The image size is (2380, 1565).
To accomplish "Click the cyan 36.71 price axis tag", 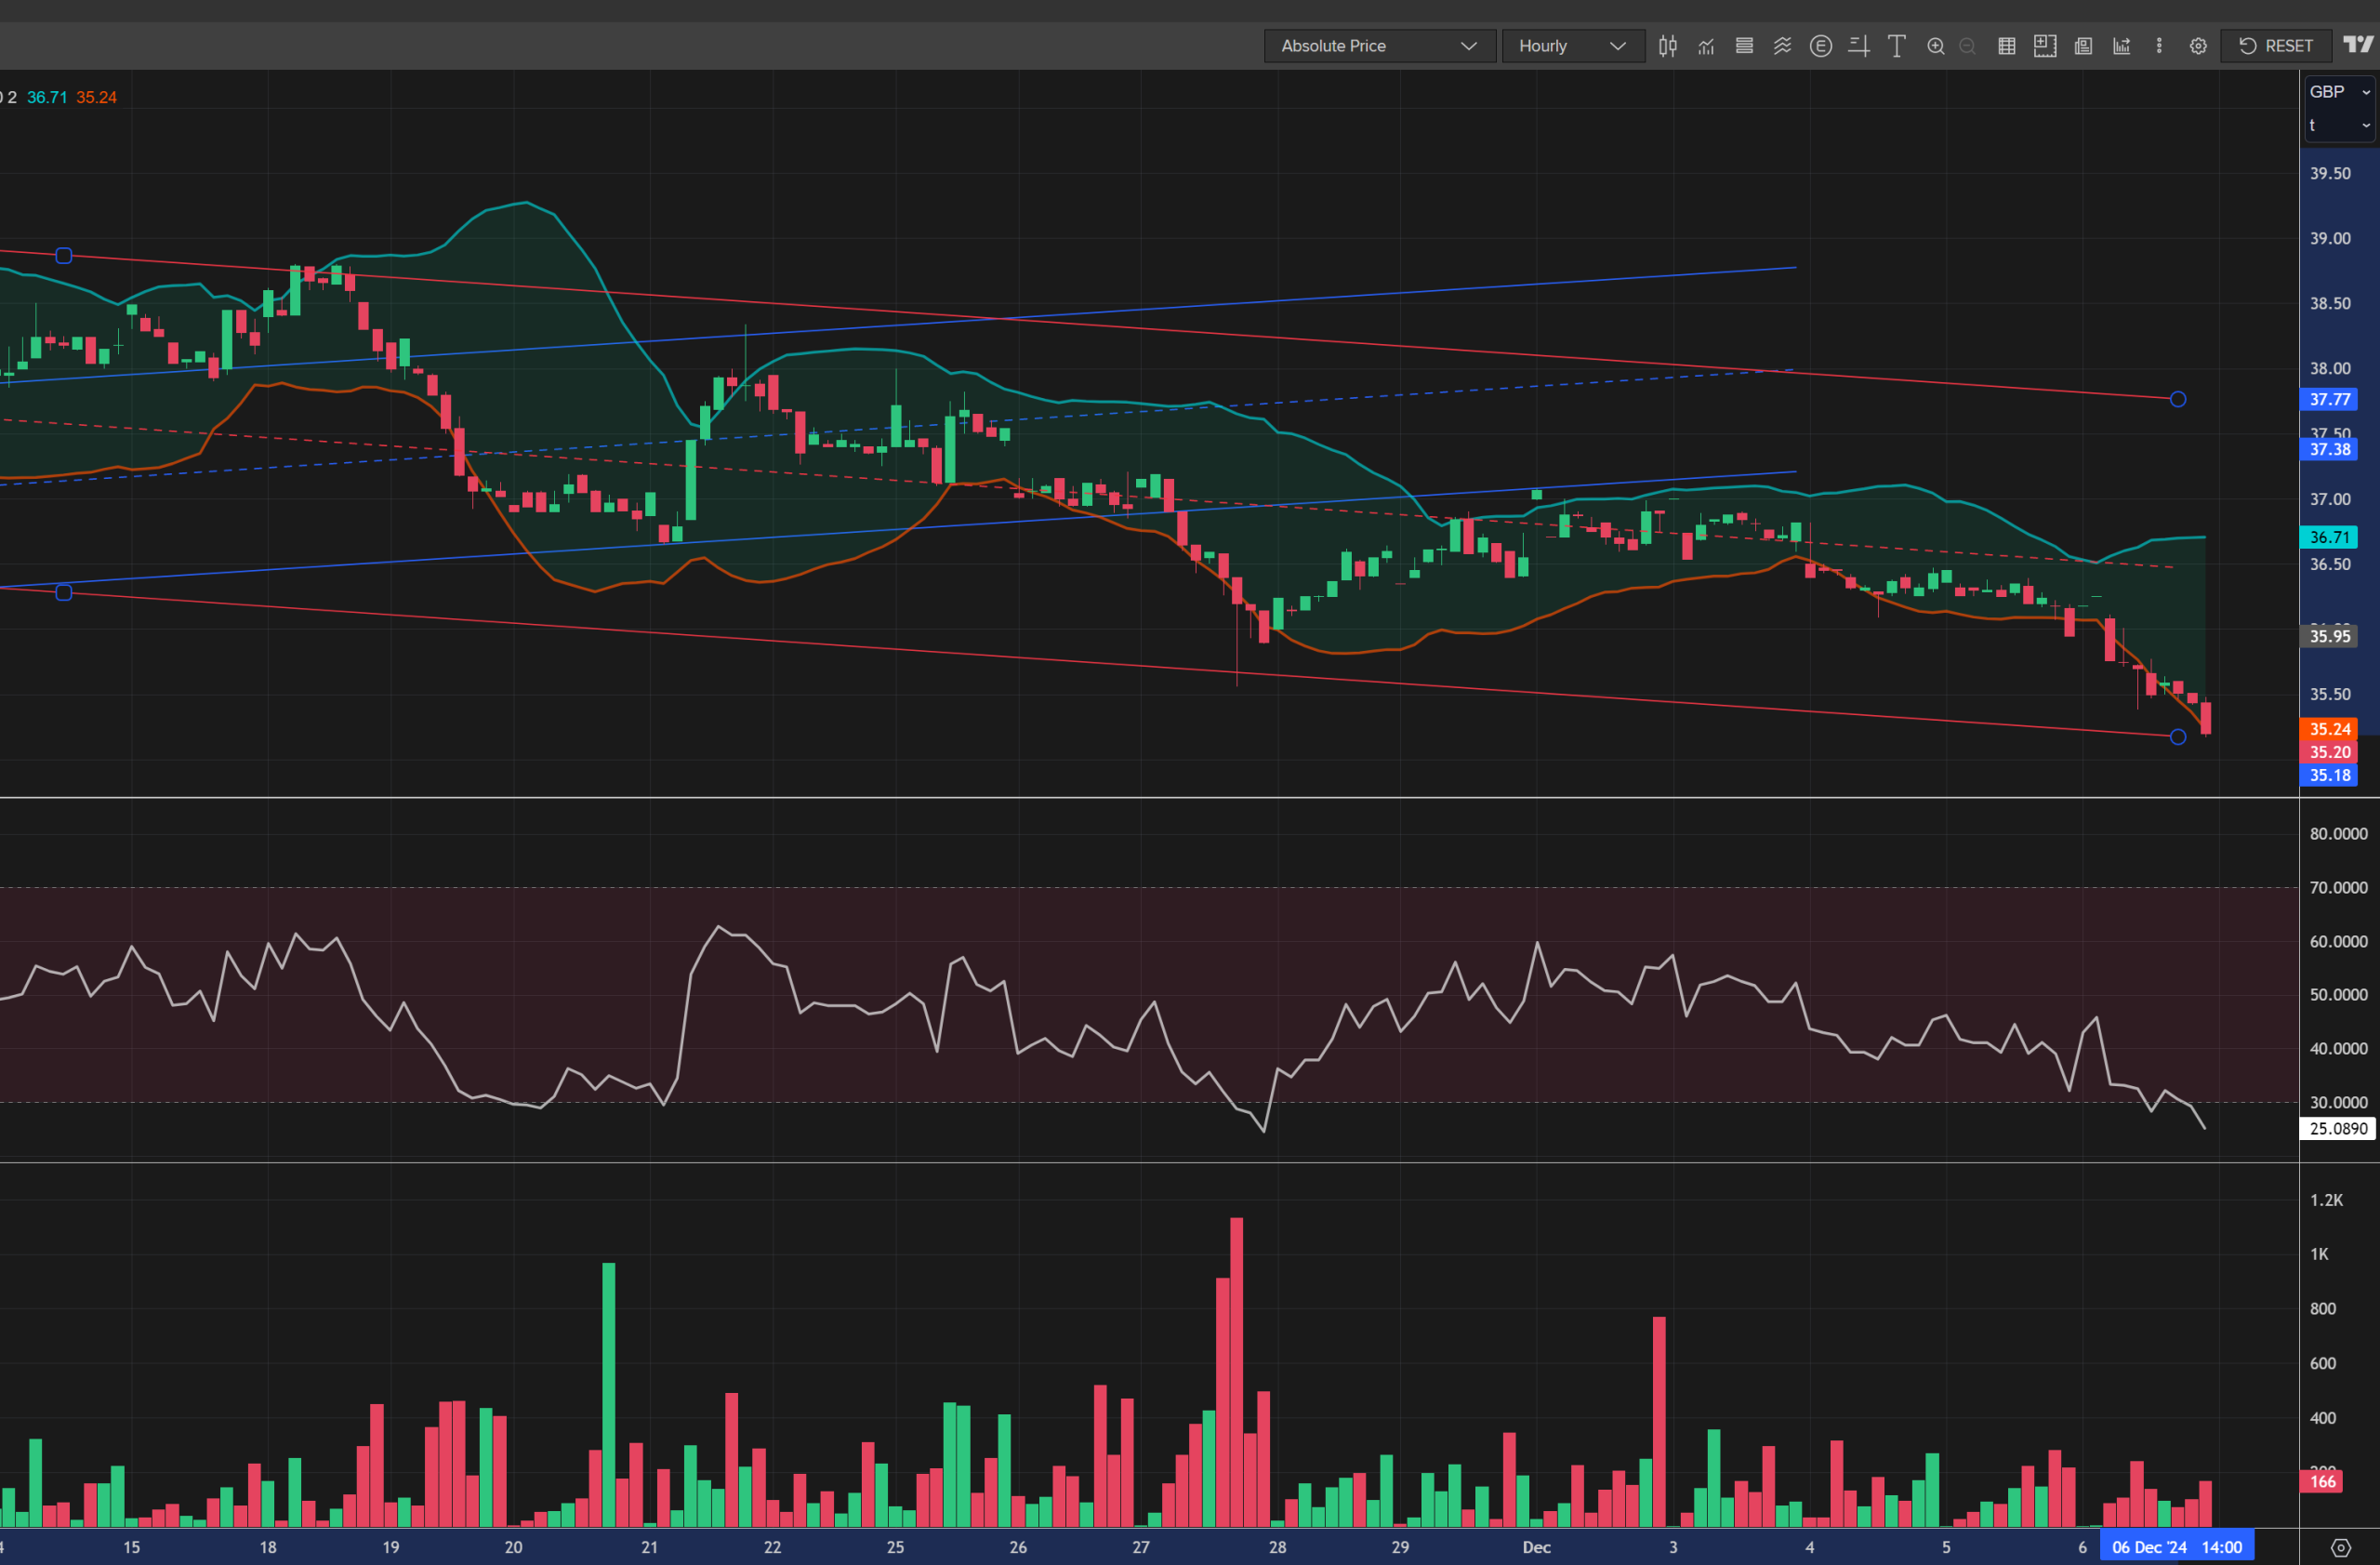I will (x=2329, y=538).
